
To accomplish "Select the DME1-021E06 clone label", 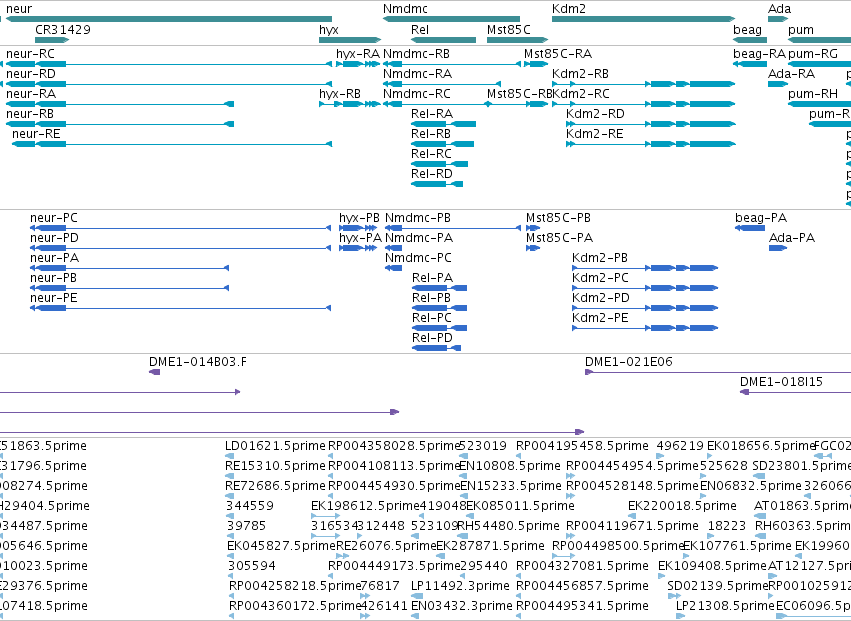I will (x=628, y=362).
